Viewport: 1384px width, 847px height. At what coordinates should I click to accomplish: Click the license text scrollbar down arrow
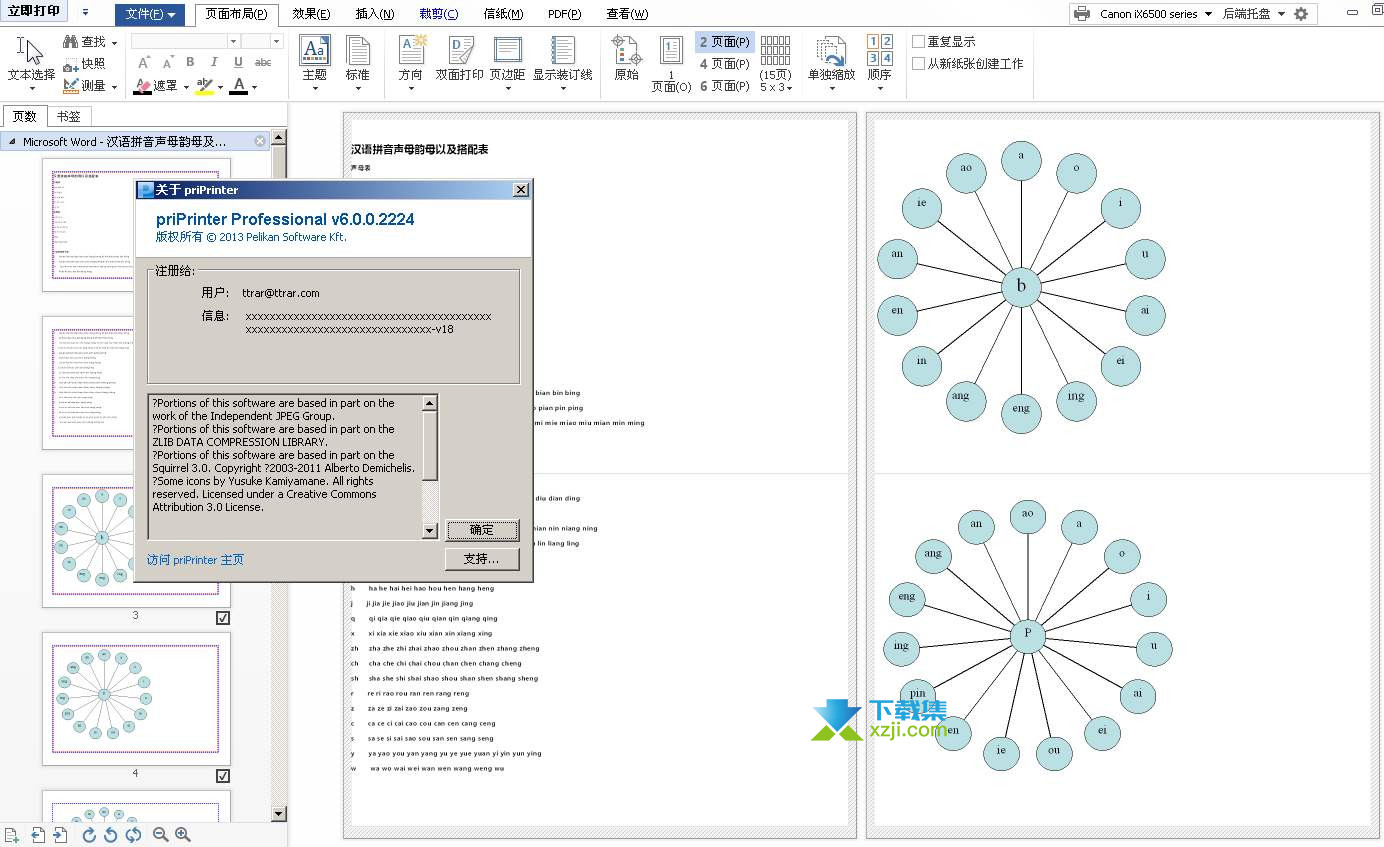pos(430,531)
